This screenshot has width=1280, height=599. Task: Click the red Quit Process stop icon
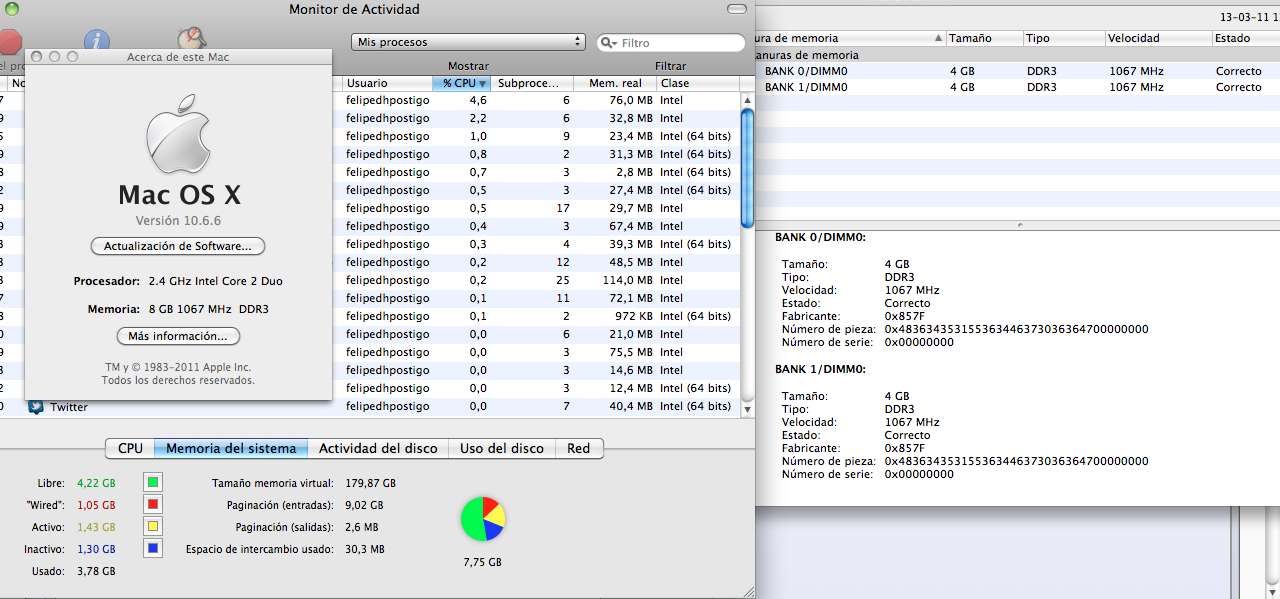coord(9,41)
